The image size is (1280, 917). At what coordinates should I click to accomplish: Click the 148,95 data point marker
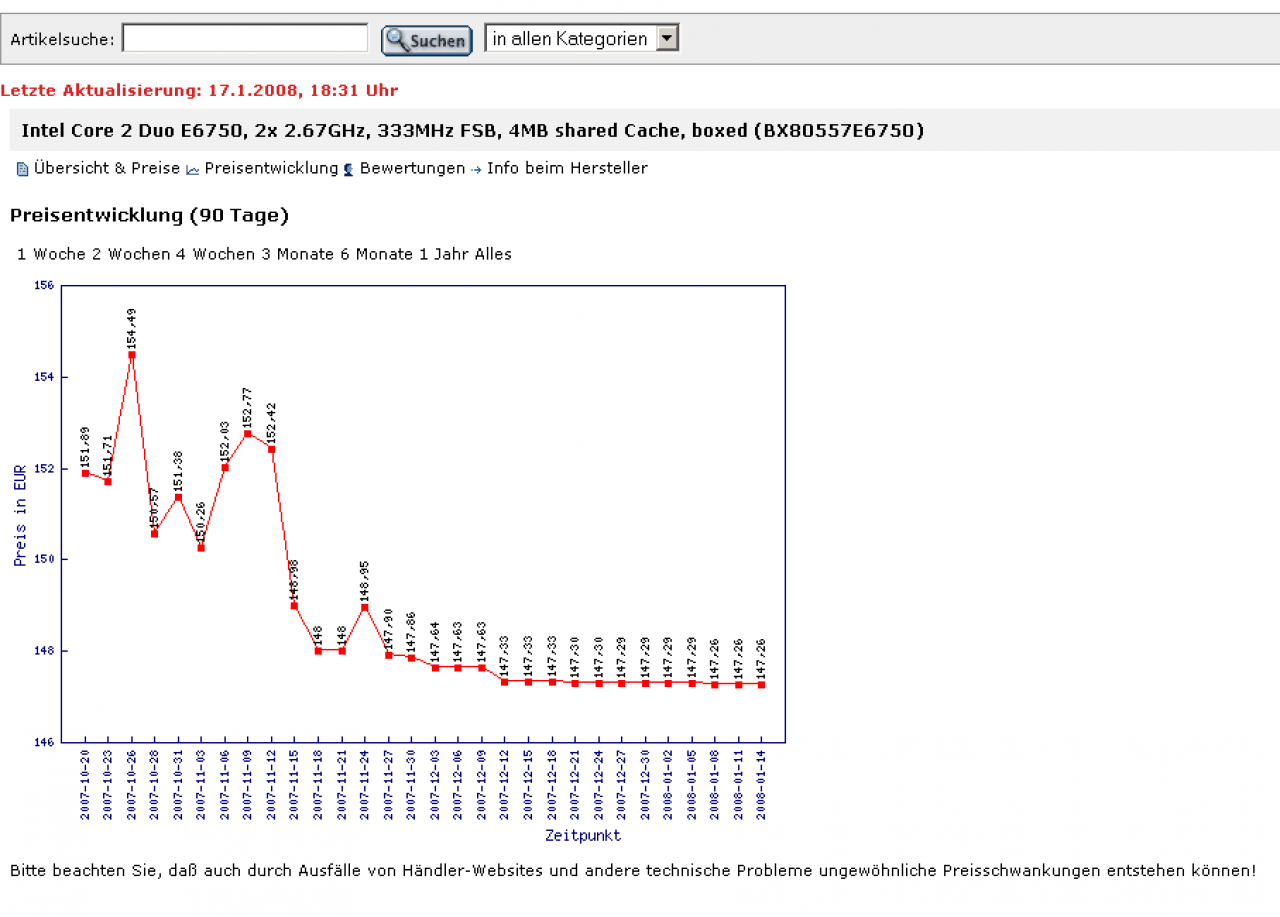click(x=365, y=607)
